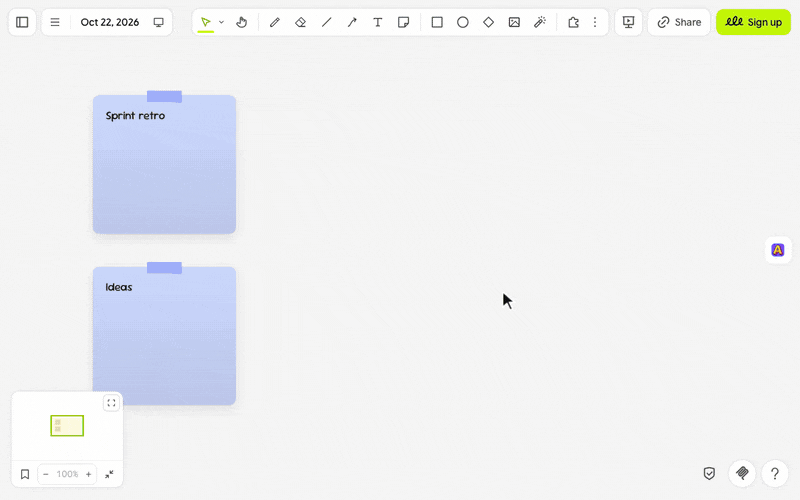This screenshot has height=500, width=800.
Task: Open the Oct 22, 2026 board title
Action: (110, 22)
